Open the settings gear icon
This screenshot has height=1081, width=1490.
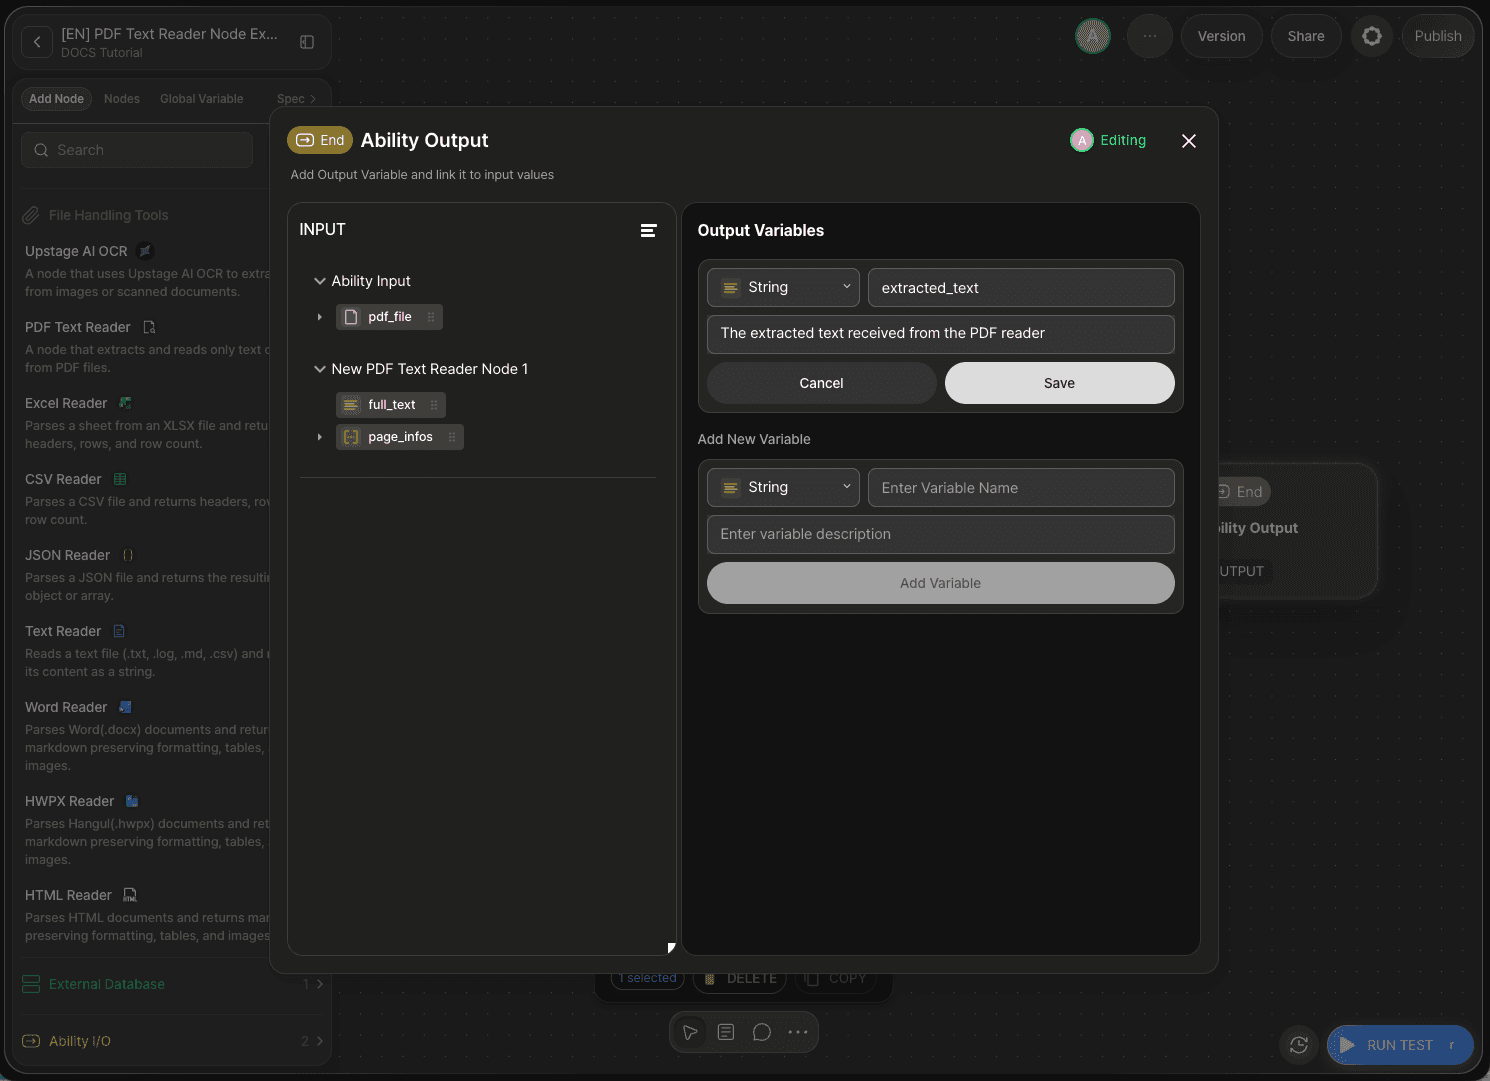coord(1372,36)
